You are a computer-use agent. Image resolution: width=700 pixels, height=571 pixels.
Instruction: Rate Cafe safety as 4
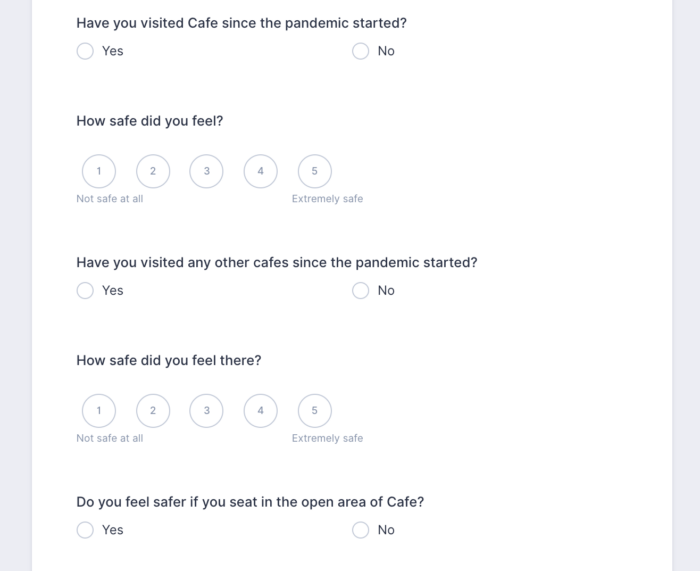[261, 171]
